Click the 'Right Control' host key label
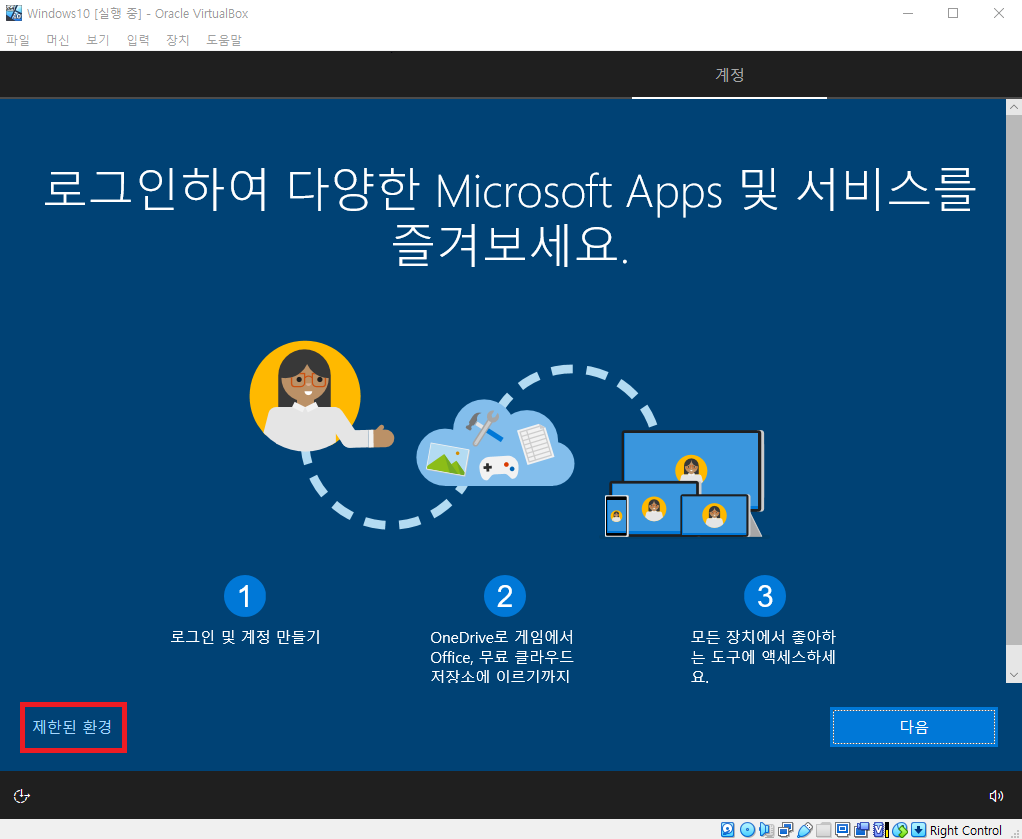Viewport: 1022px width, 839px height. click(x=965, y=830)
